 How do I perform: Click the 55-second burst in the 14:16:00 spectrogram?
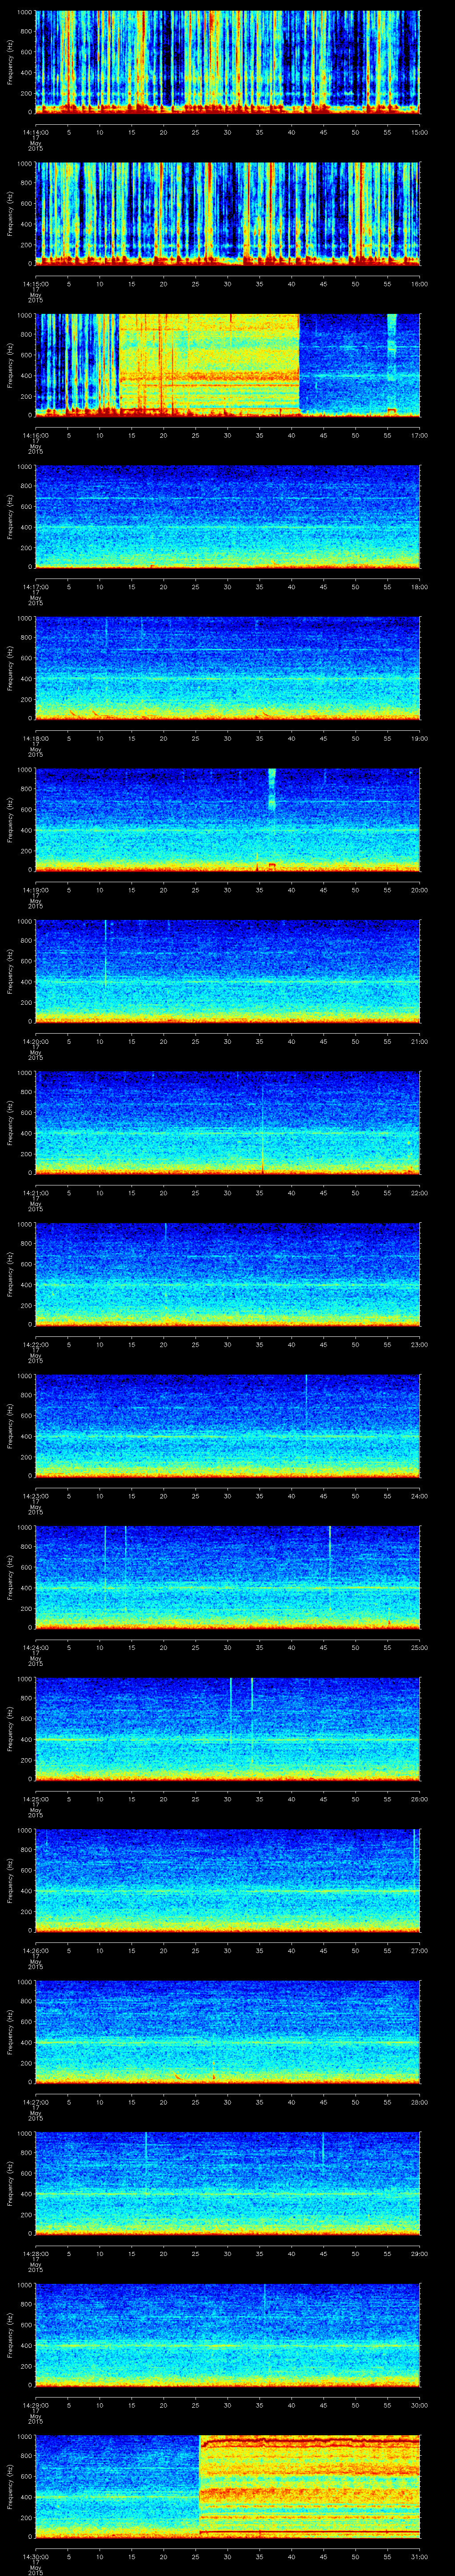pos(391,364)
